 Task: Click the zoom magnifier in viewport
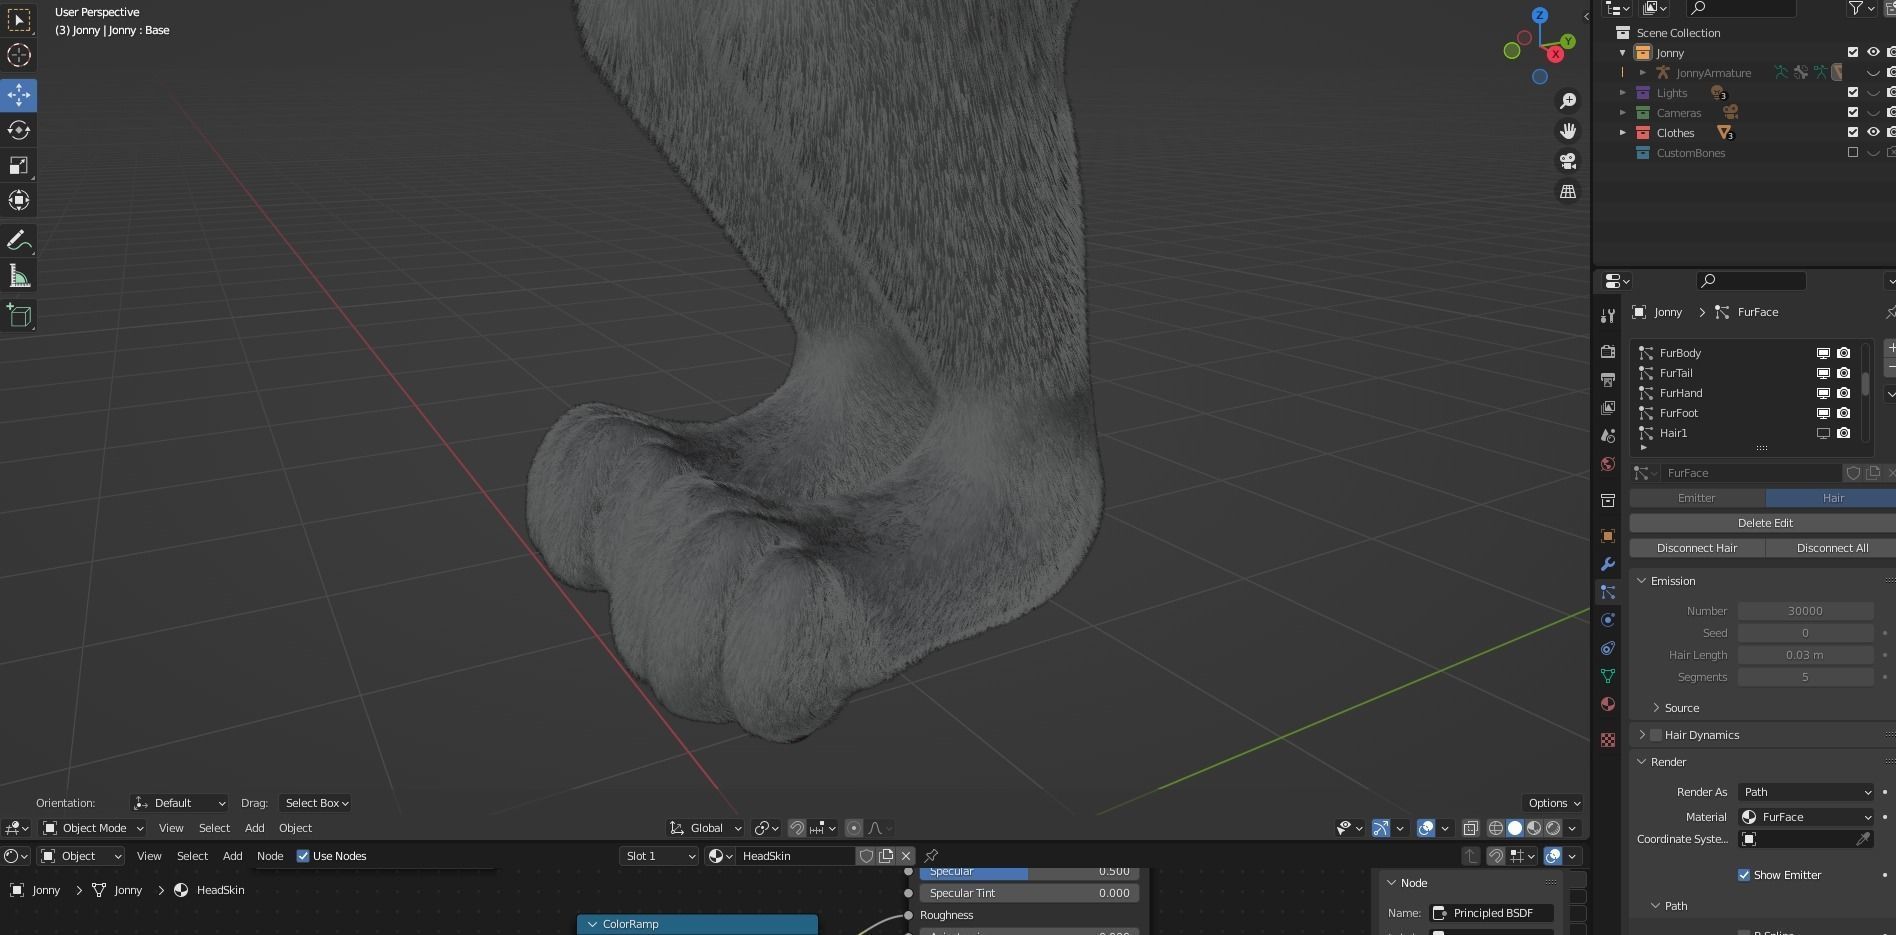pyautogui.click(x=1568, y=101)
